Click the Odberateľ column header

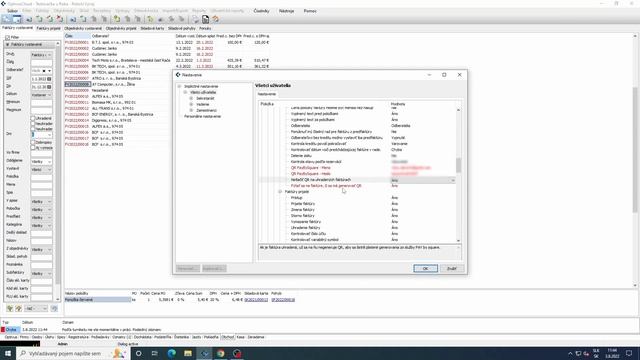point(100,36)
